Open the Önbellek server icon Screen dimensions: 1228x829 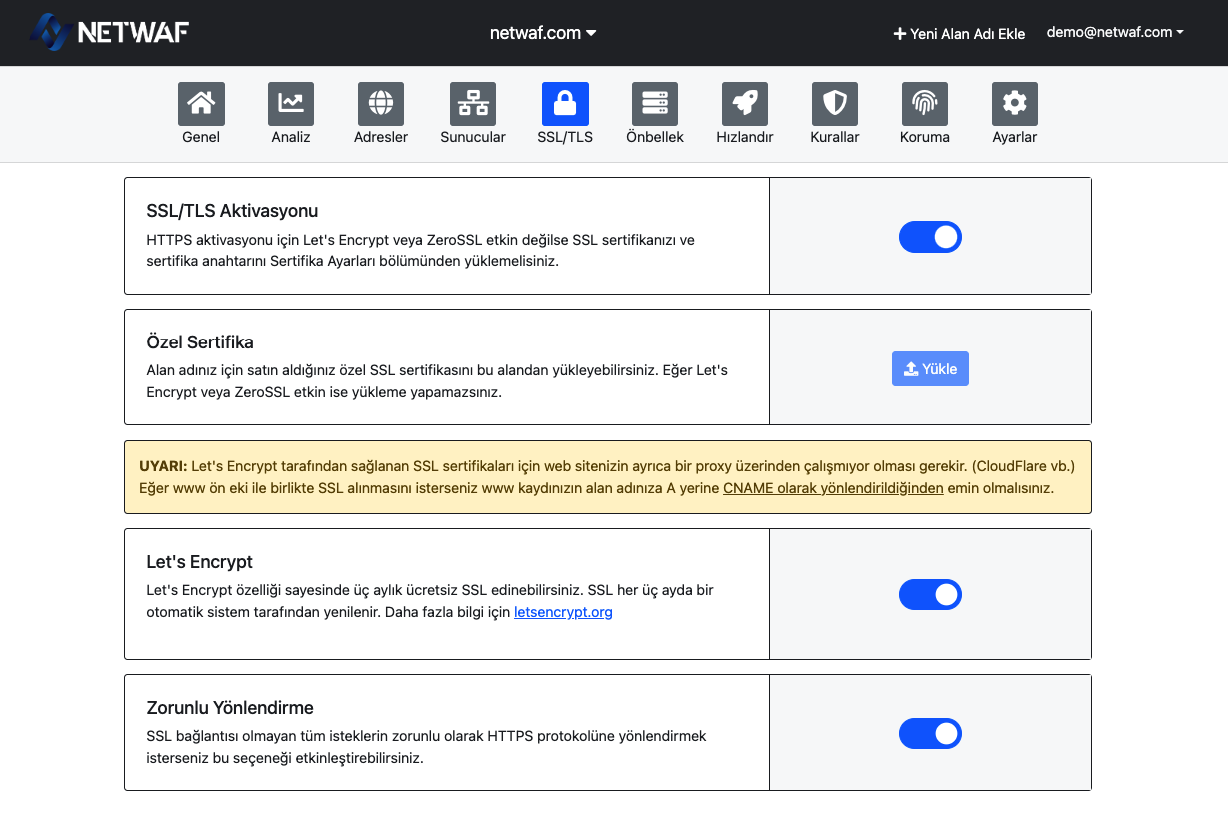[655, 104]
